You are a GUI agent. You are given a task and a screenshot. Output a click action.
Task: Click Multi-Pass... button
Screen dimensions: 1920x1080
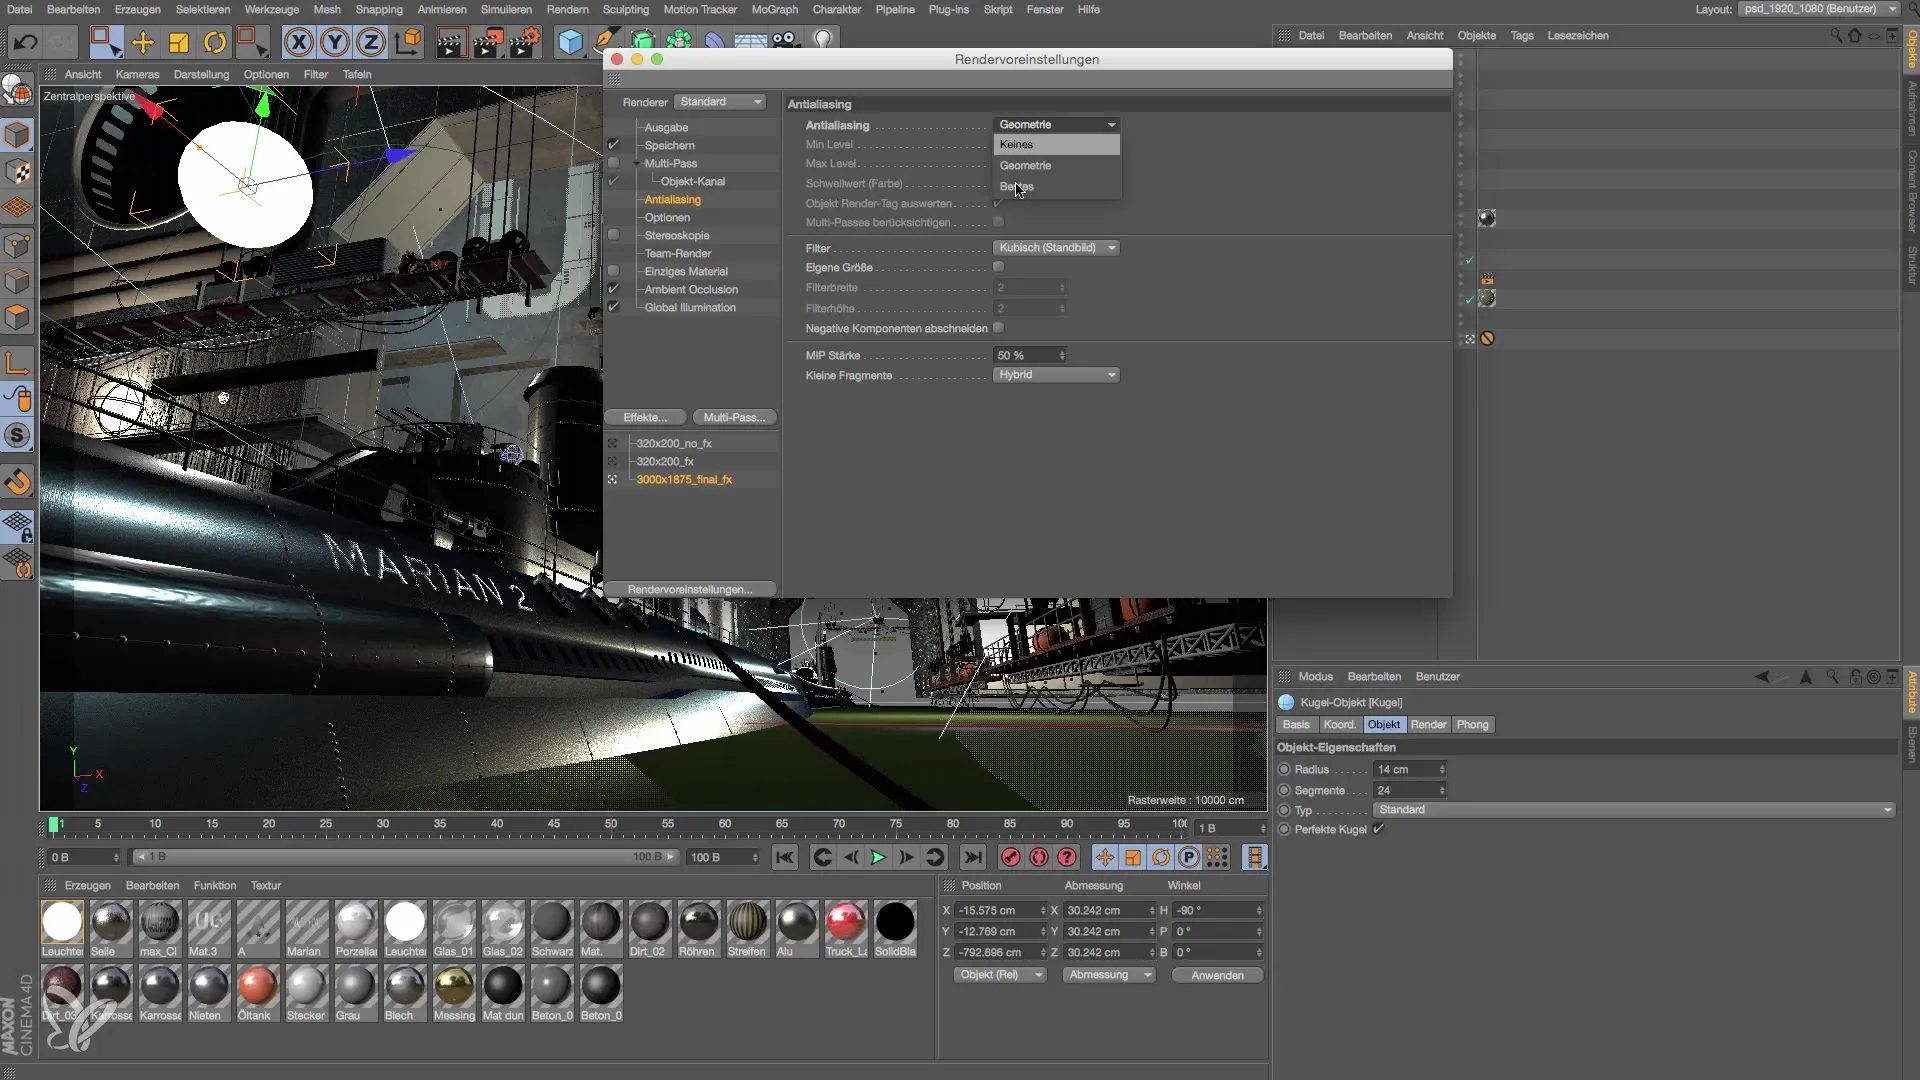pos(734,417)
